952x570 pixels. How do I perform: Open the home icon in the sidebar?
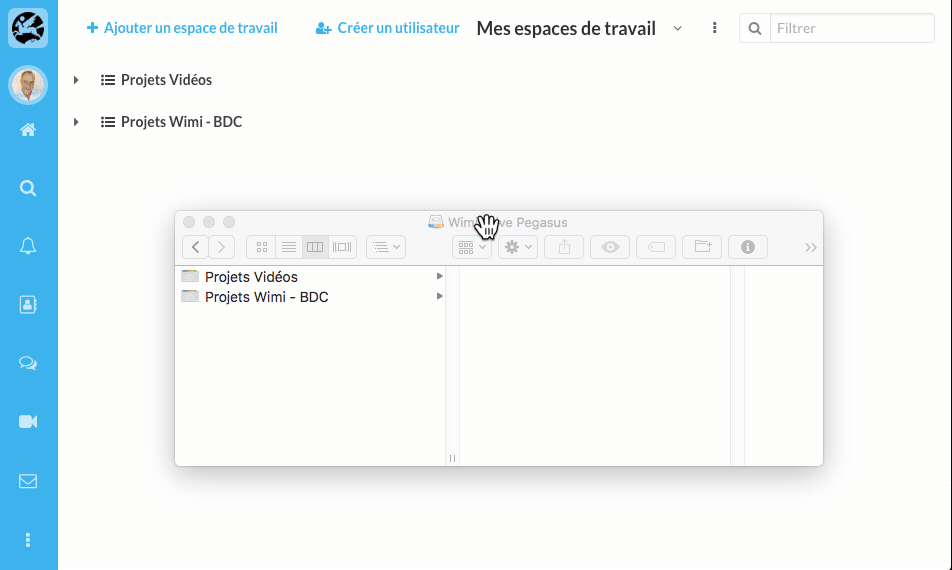tap(28, 130)
